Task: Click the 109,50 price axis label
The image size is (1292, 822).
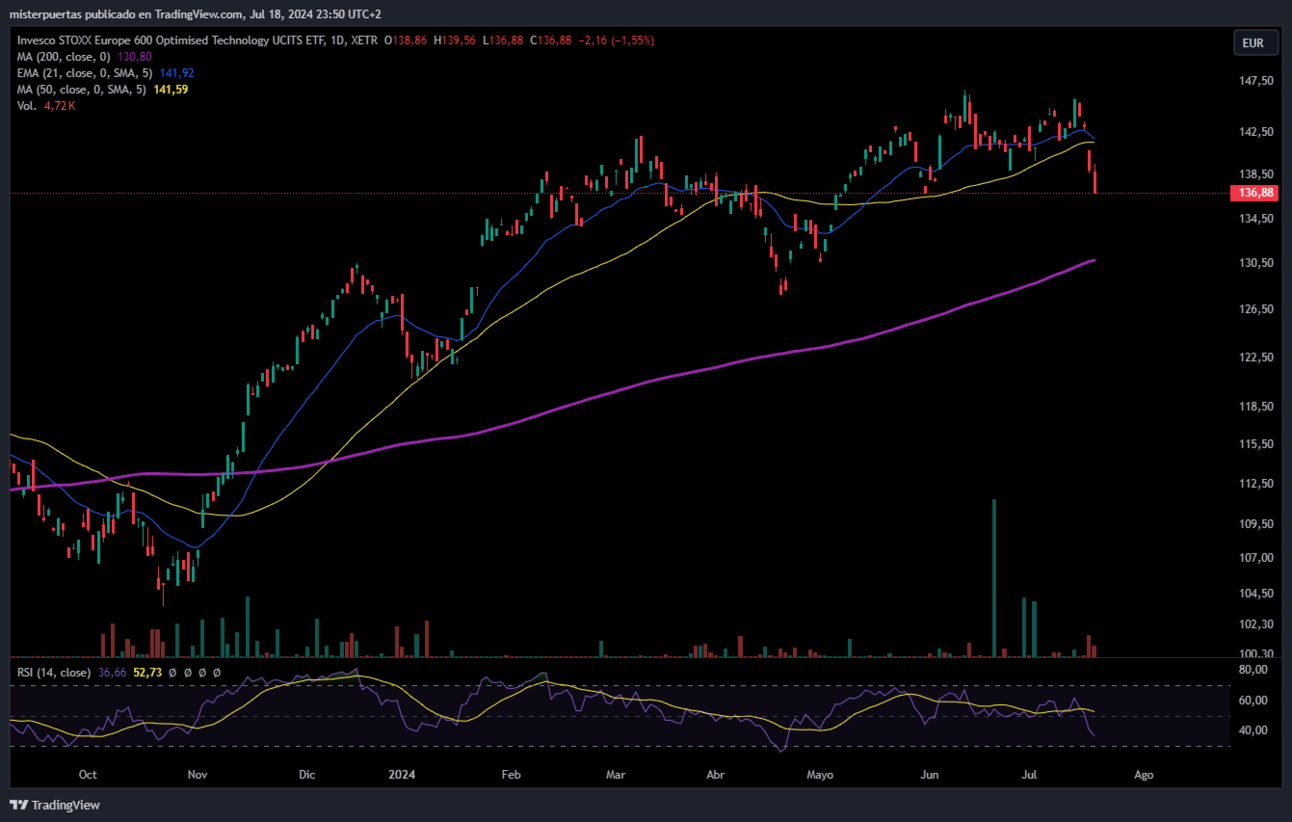Action: tap(1254, 523)
